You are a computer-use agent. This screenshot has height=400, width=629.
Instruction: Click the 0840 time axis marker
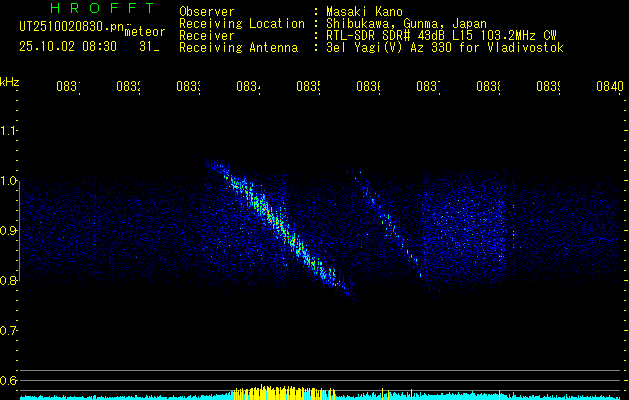point(610,86)
